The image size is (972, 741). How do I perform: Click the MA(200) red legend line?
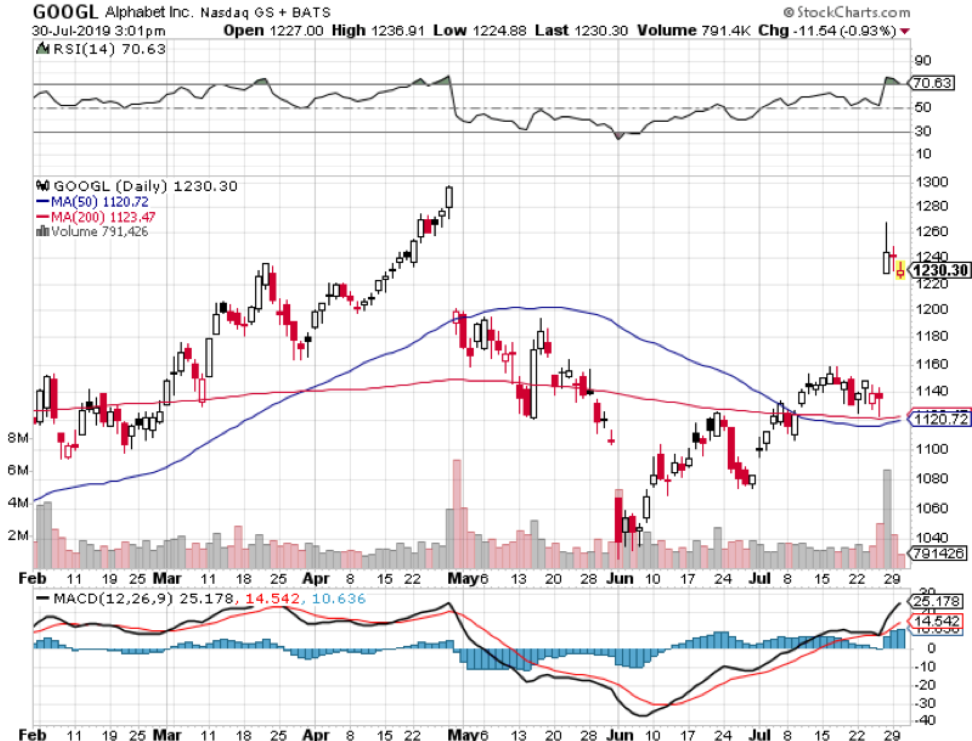(x=43, y=217)
